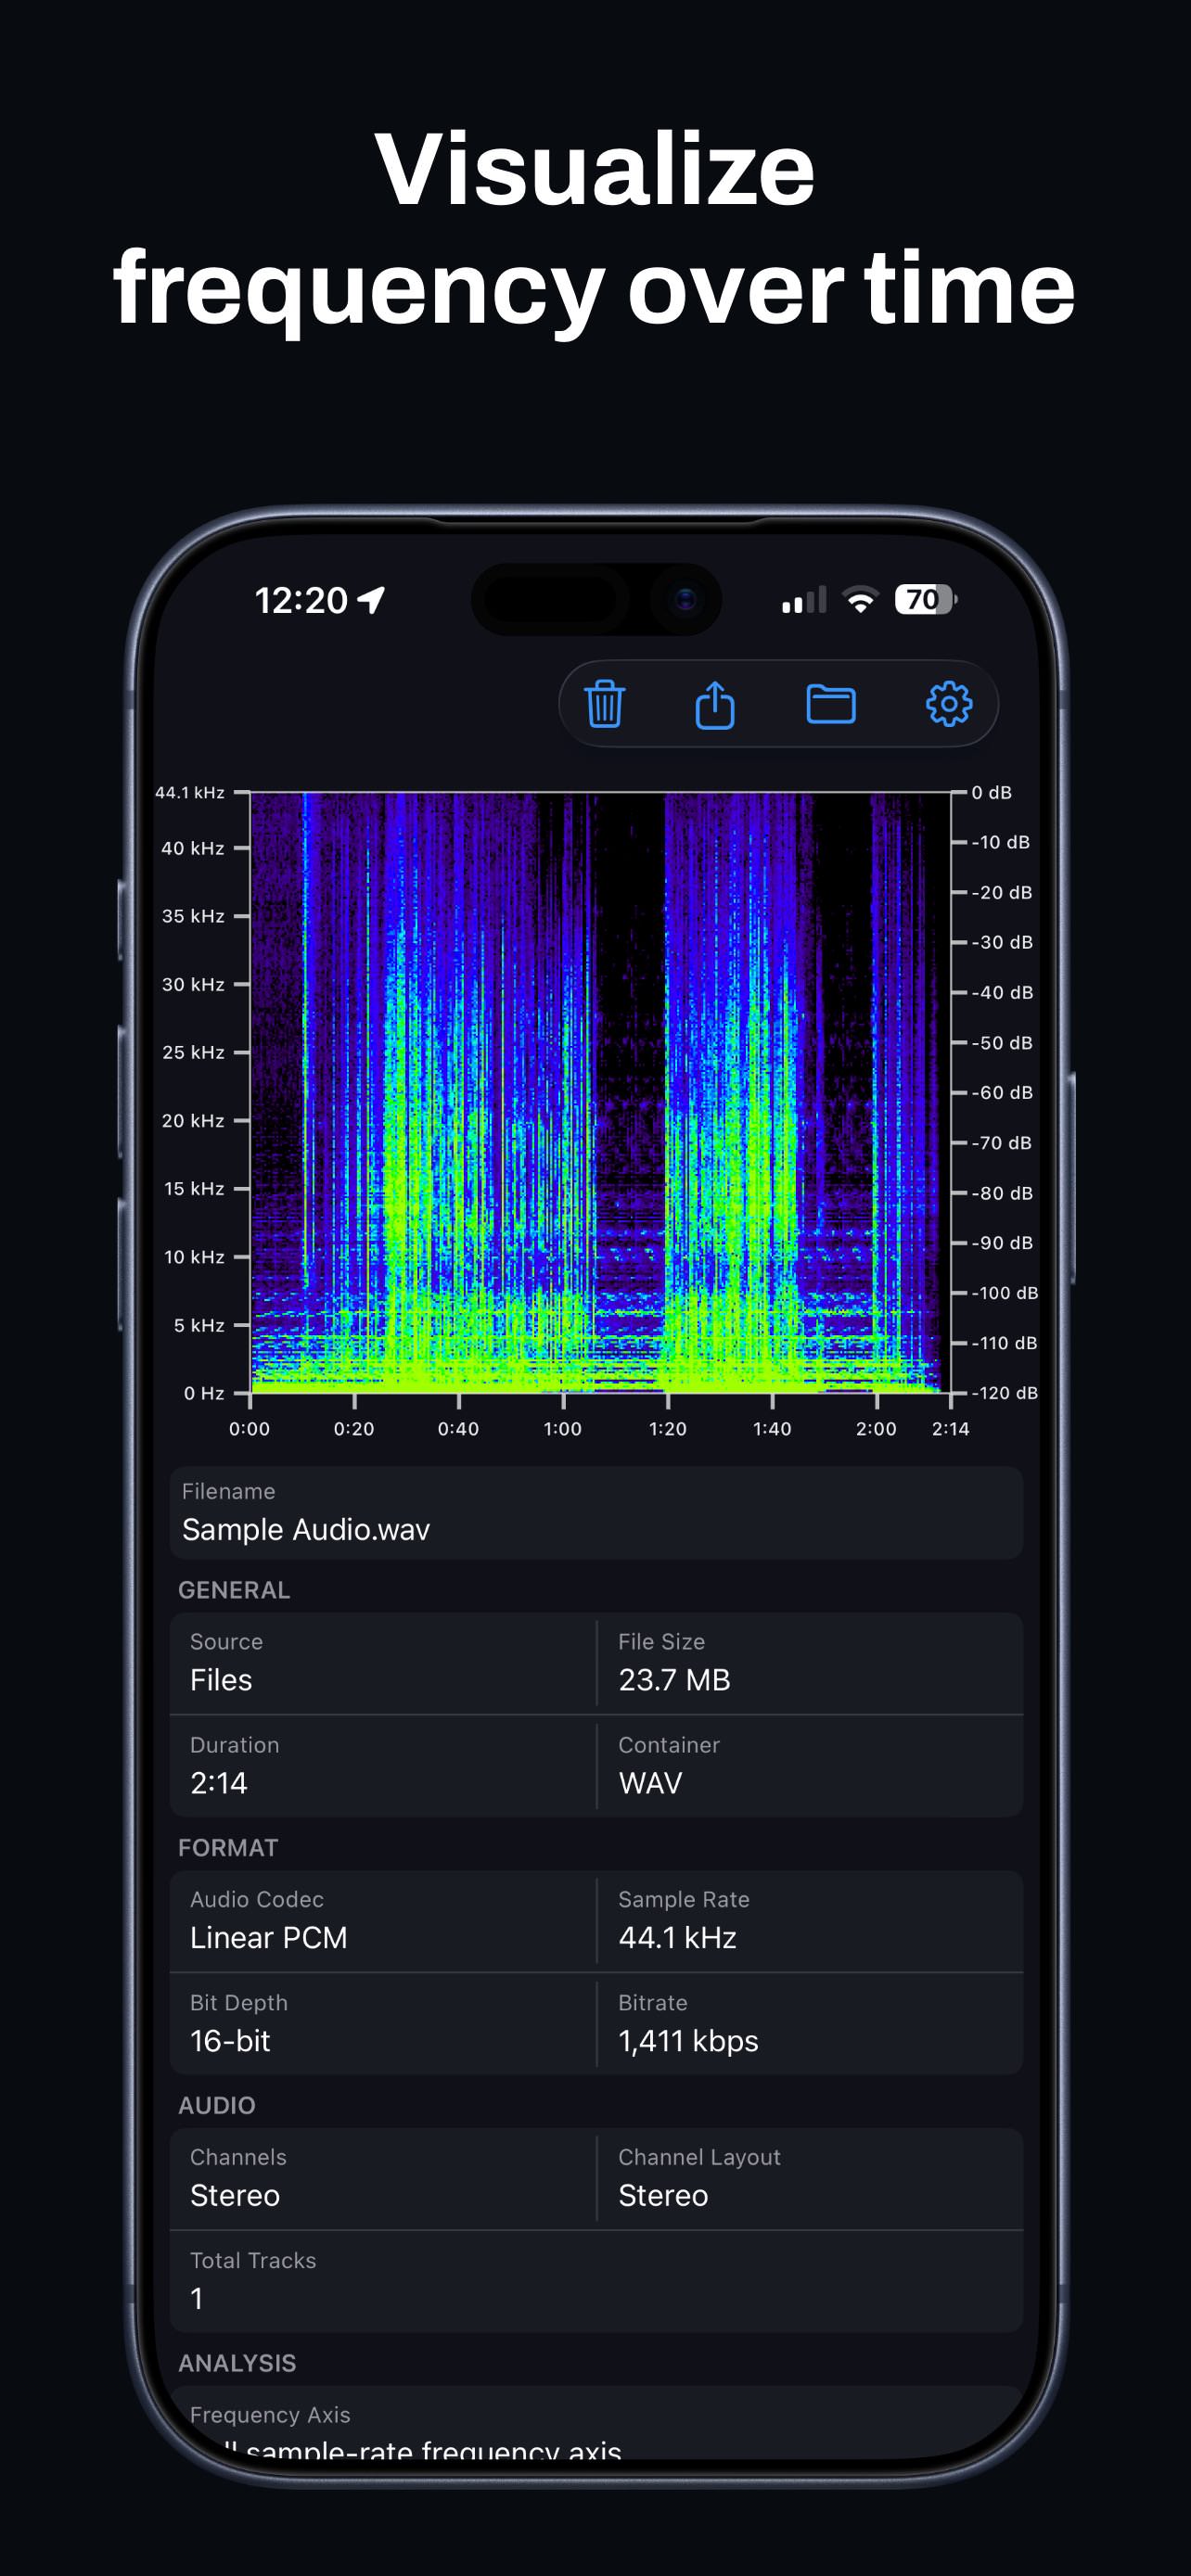Image resolution: width=1191 pixels, height=2576 pixels.
Task: Tap the 1:00 time axis marker
Action: point(562,1429)
